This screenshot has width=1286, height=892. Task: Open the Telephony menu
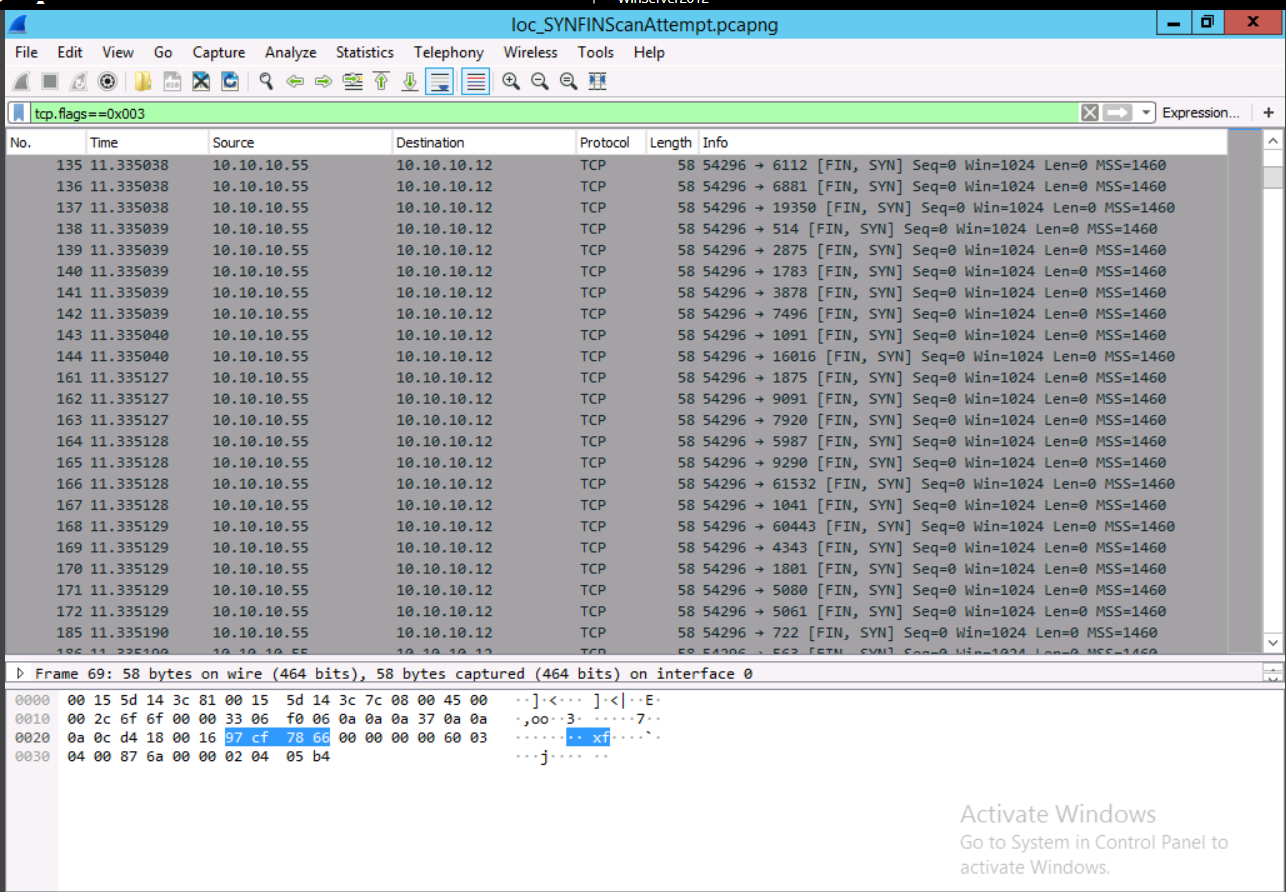(449, 52)
